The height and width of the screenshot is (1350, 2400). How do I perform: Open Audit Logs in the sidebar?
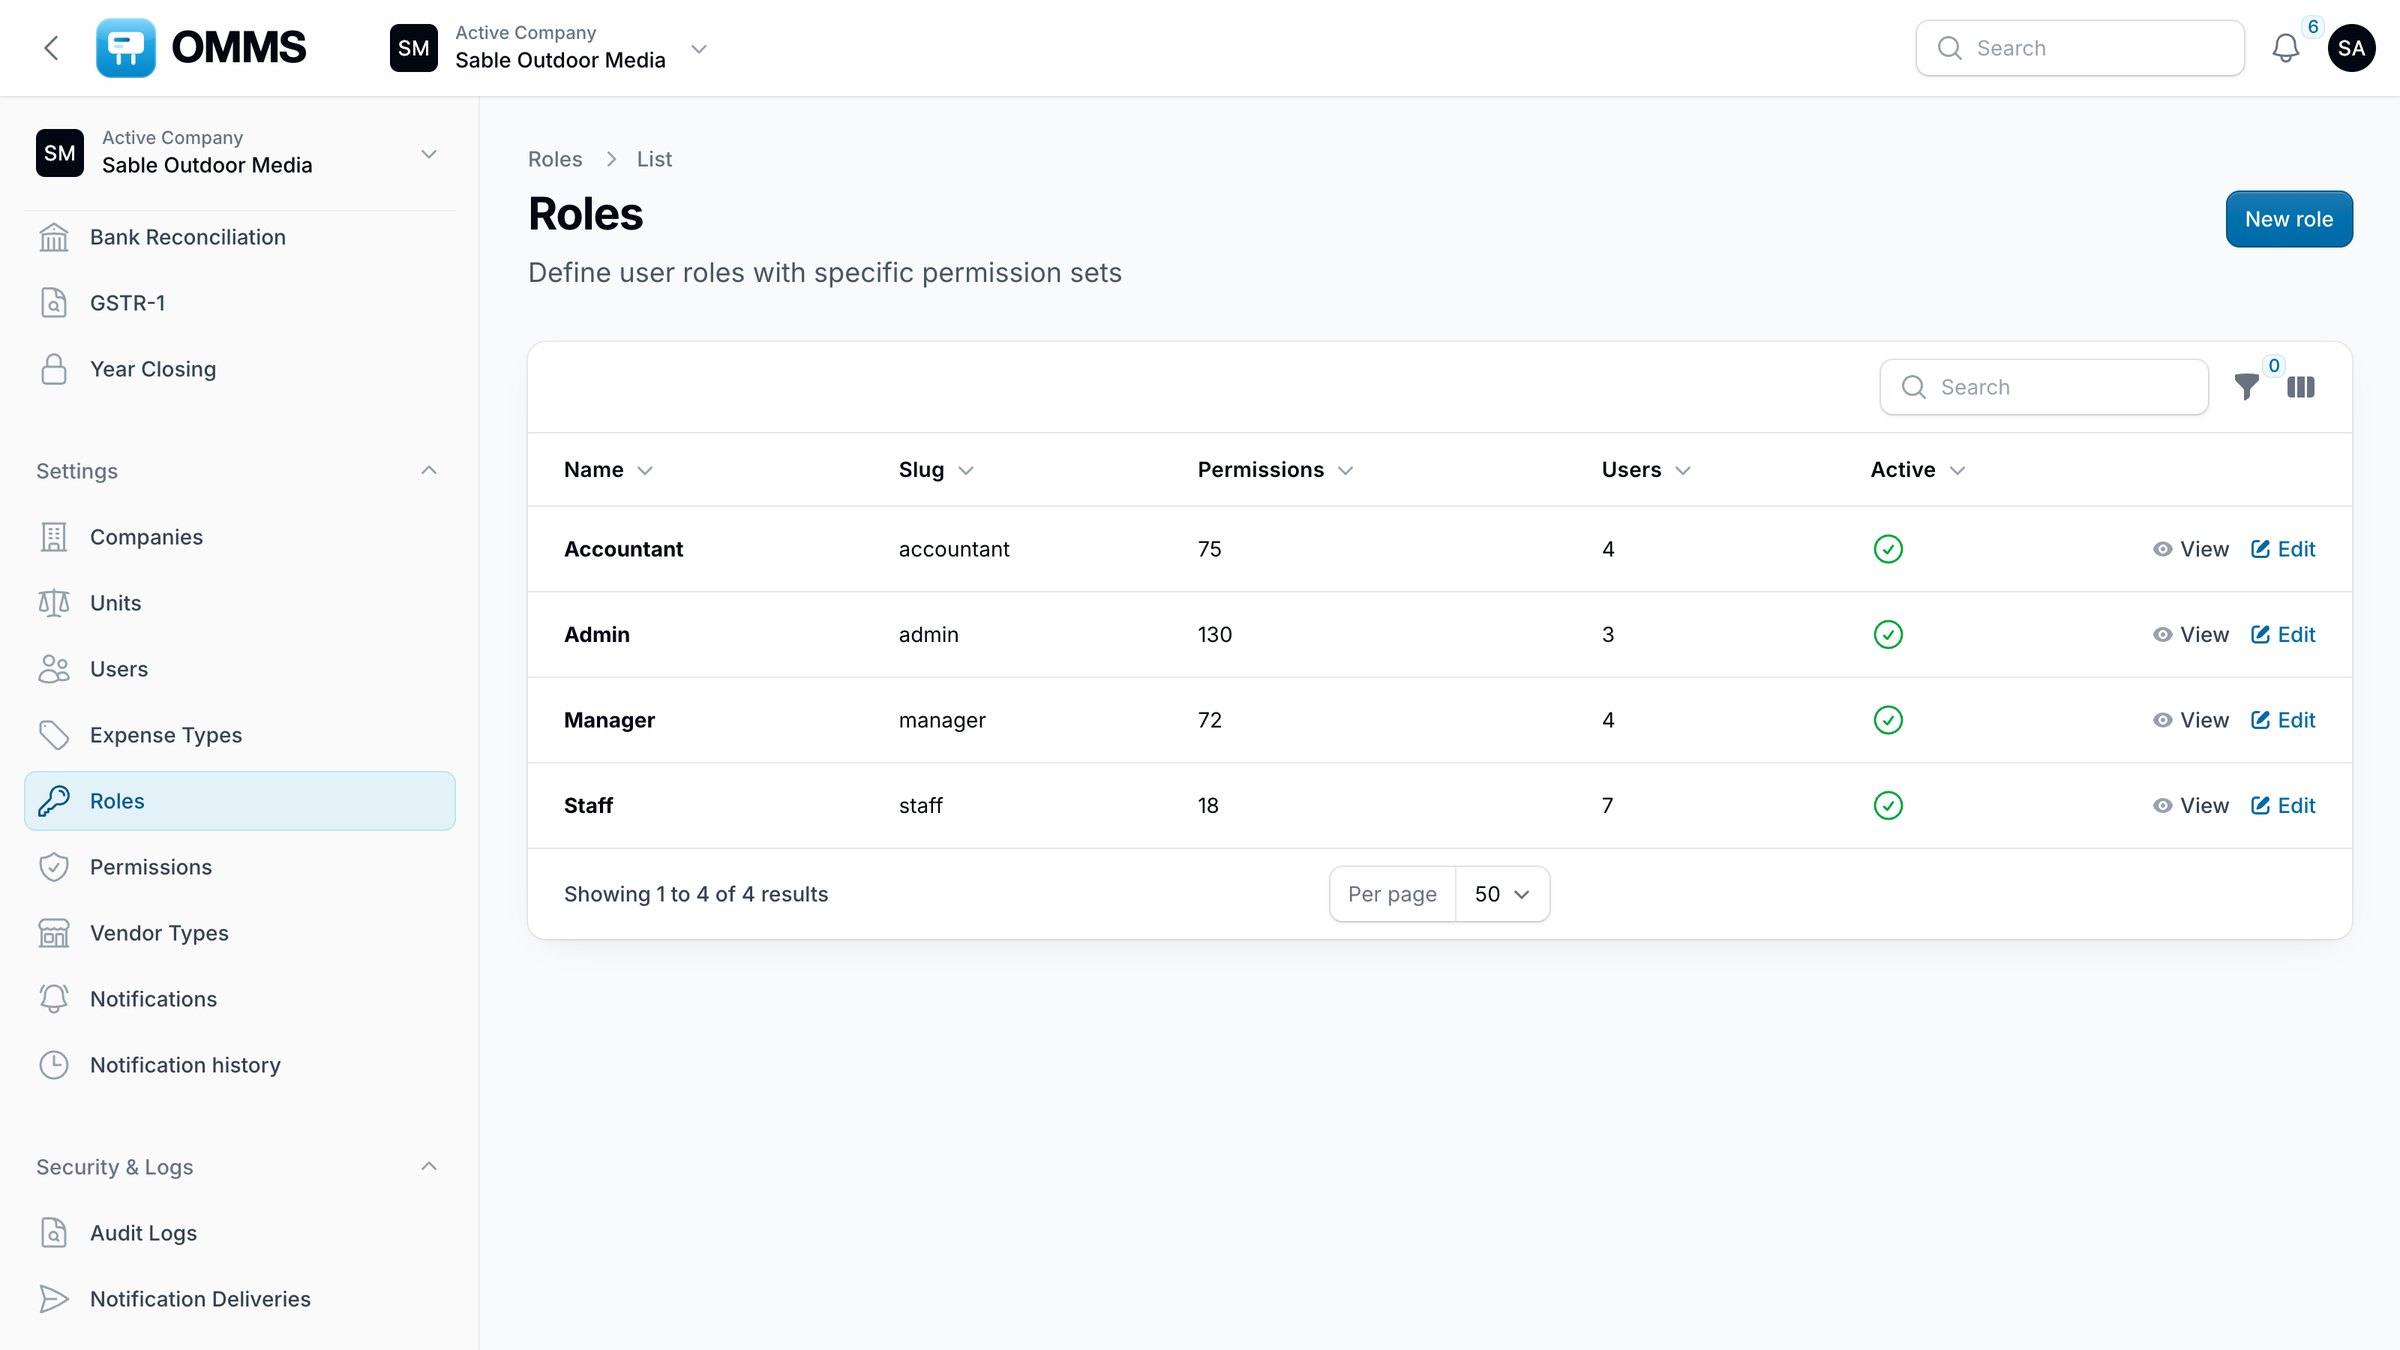click(x=240, y=1233)
